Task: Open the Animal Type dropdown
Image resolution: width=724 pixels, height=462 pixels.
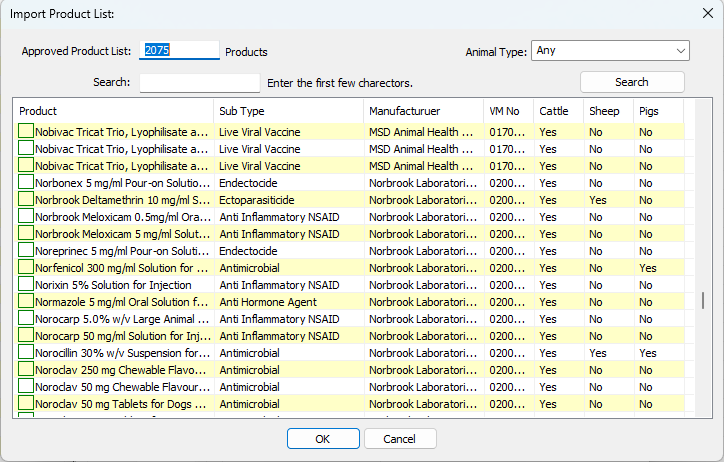Action: [610, 51]
